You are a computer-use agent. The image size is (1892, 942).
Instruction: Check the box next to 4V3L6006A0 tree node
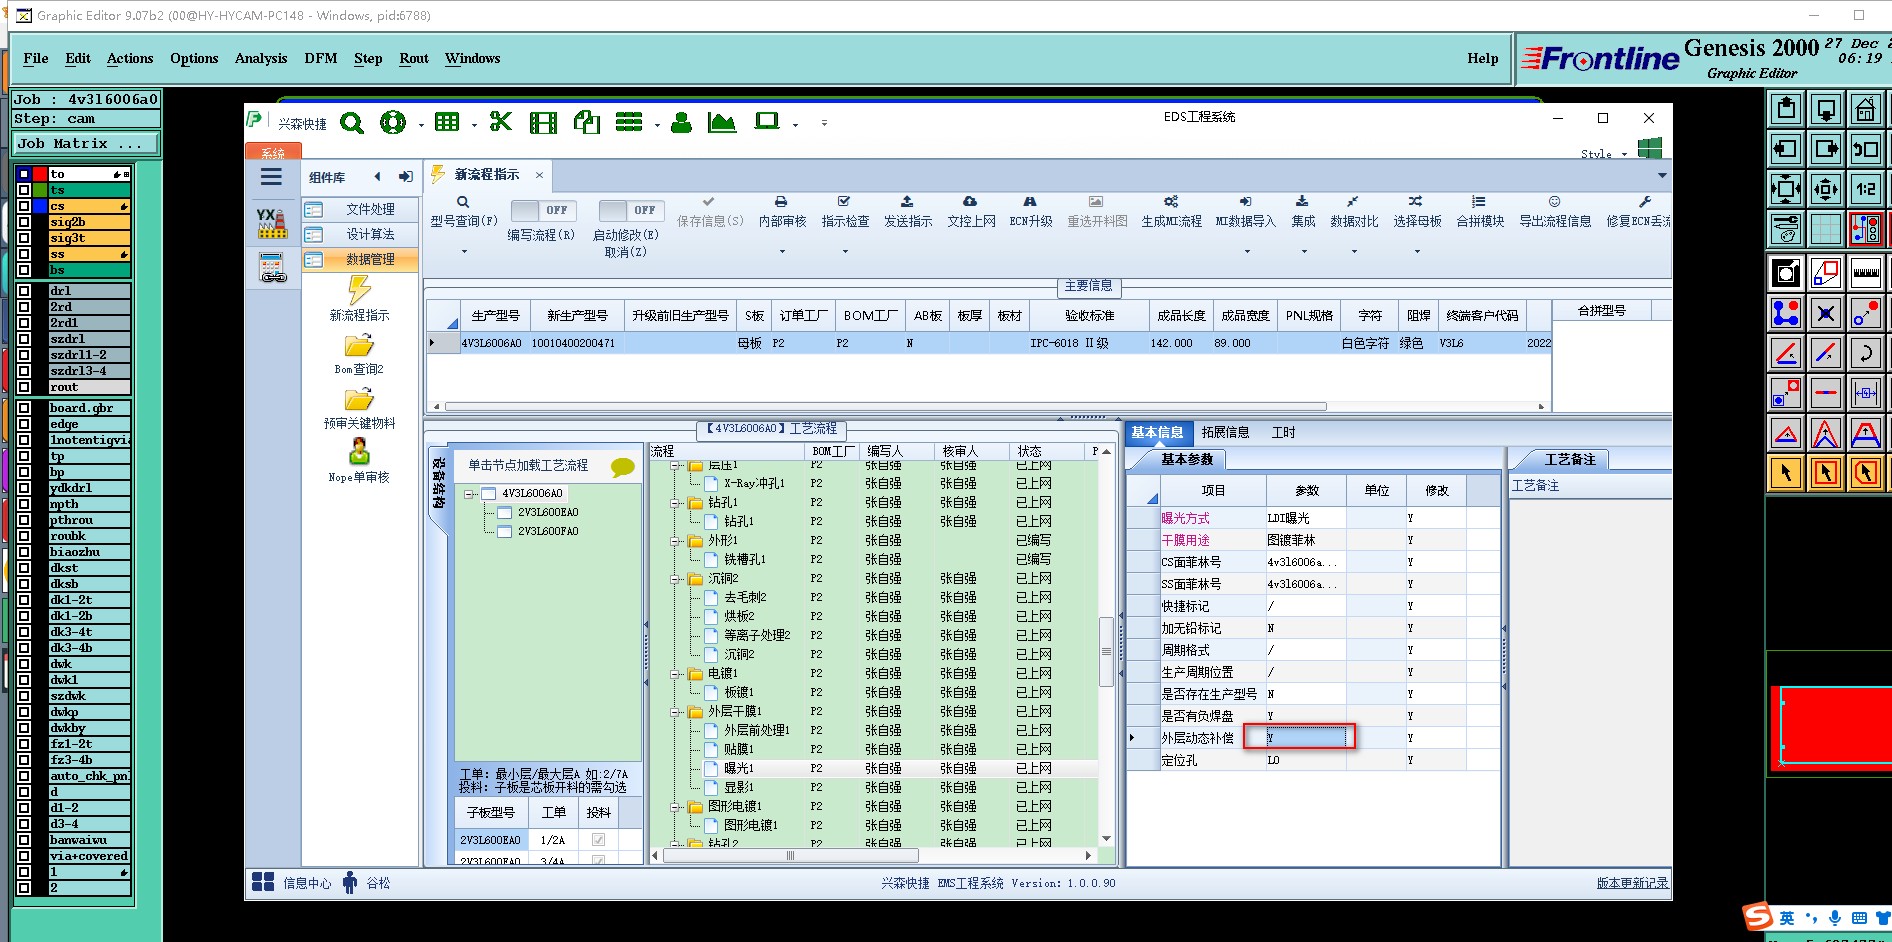tap(489, 493)
